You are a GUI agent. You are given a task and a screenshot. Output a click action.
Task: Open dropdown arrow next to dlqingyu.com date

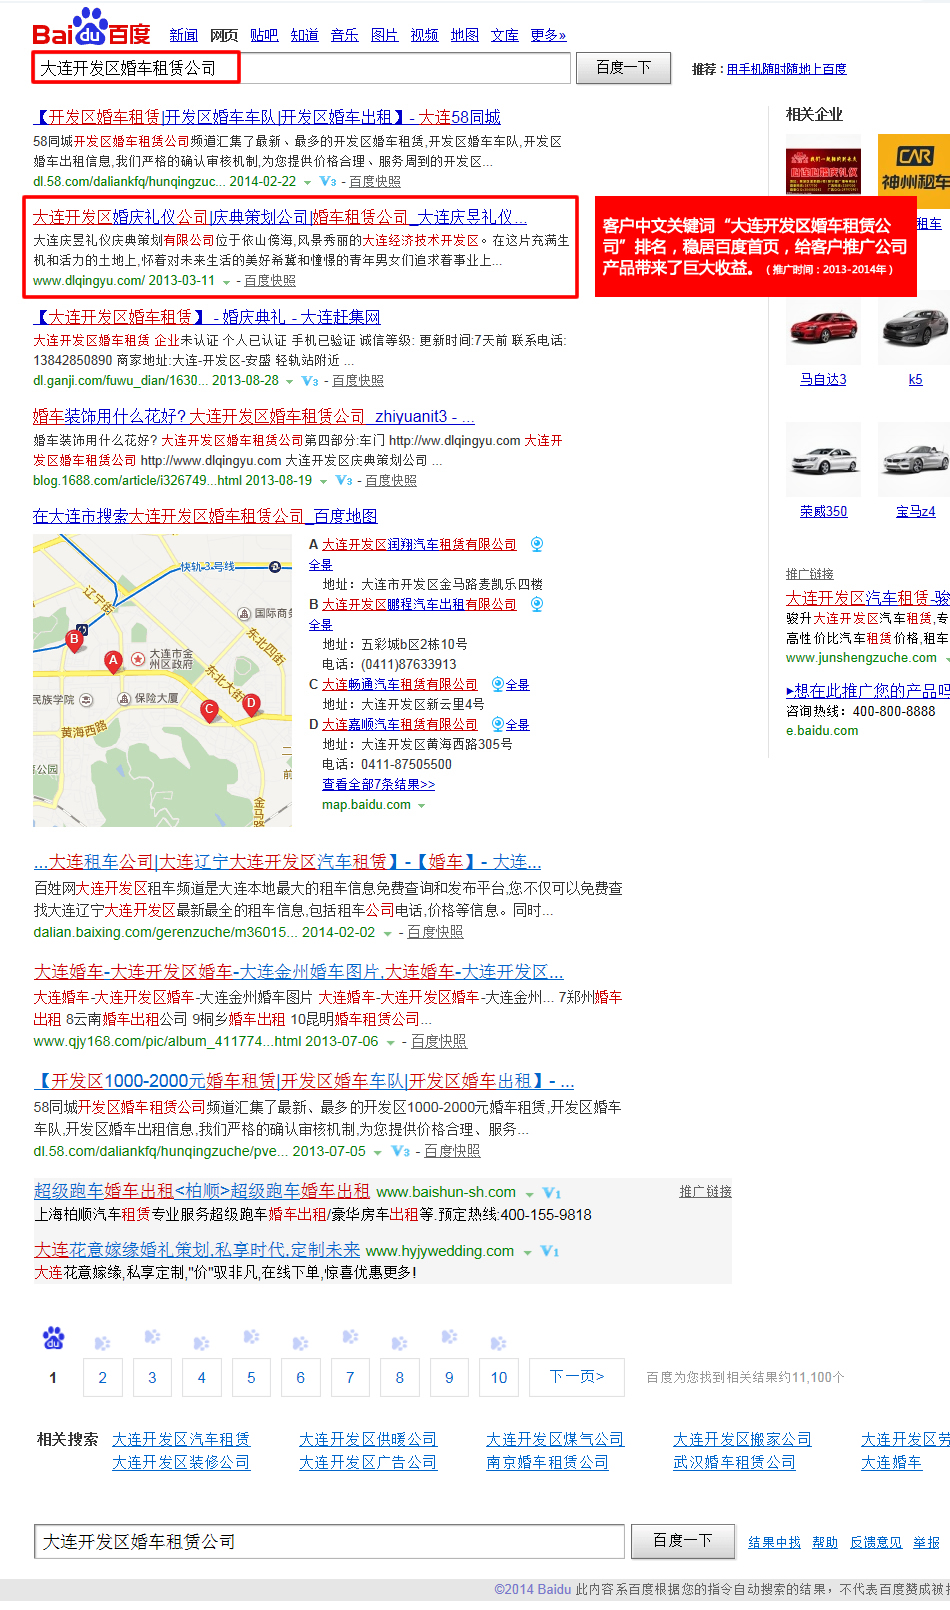point(226,282)
